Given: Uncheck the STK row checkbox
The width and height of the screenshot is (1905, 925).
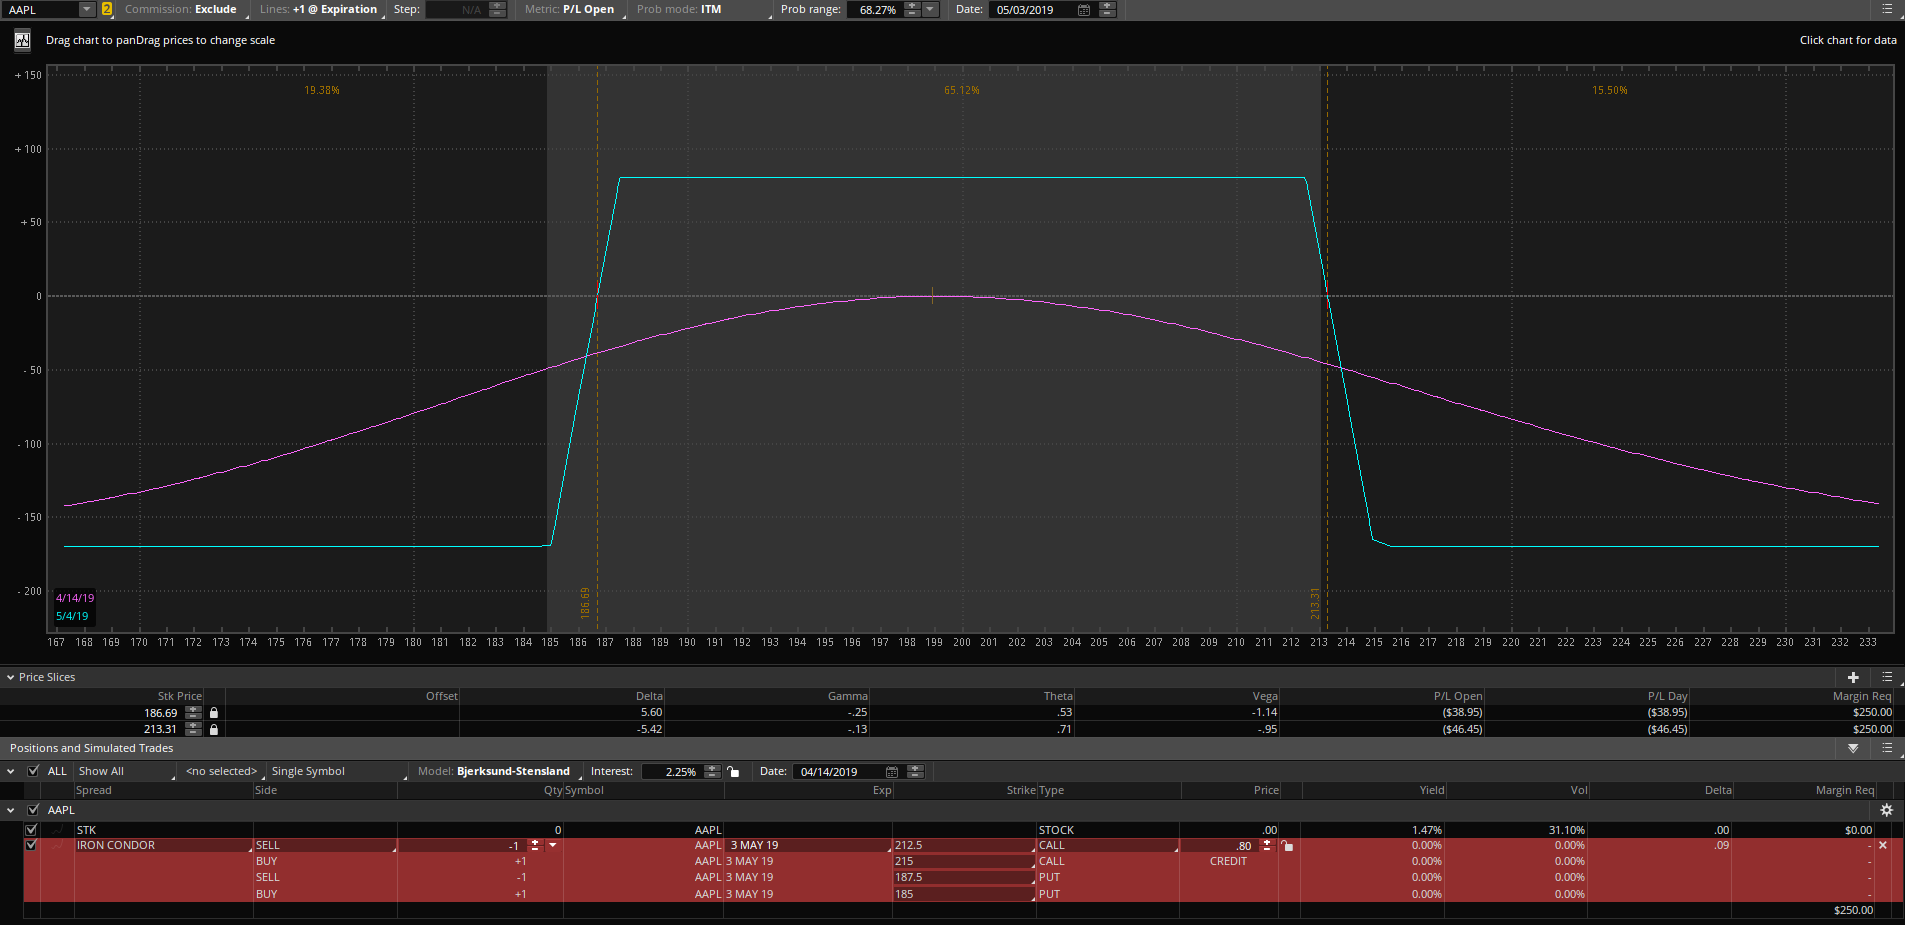Looking at the screenshot, I should (x=31, y=830).
